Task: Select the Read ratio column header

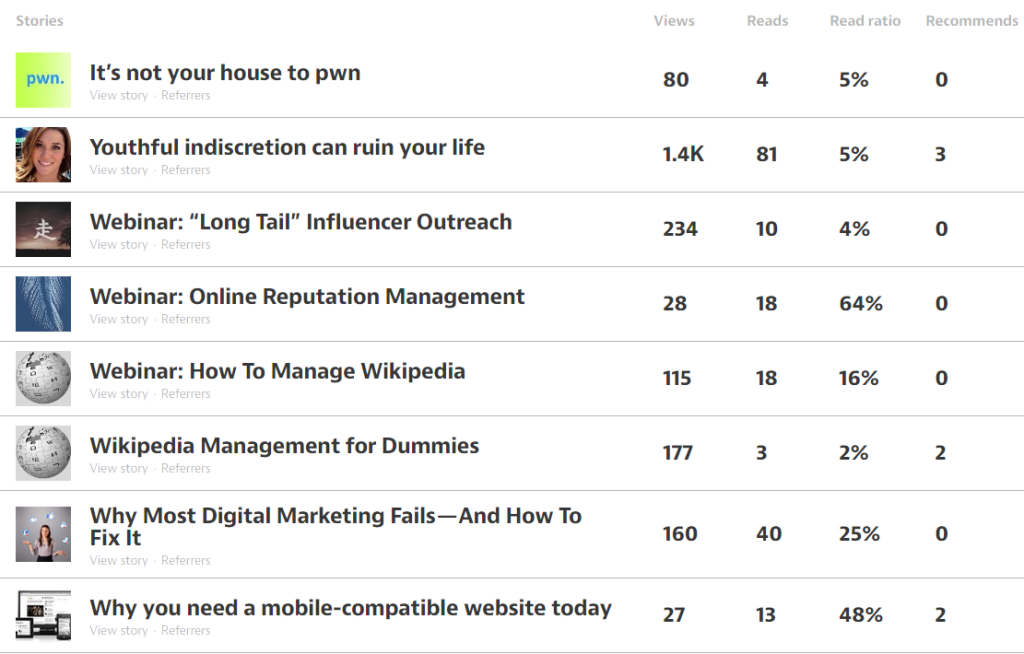Action: click(865, 21)
